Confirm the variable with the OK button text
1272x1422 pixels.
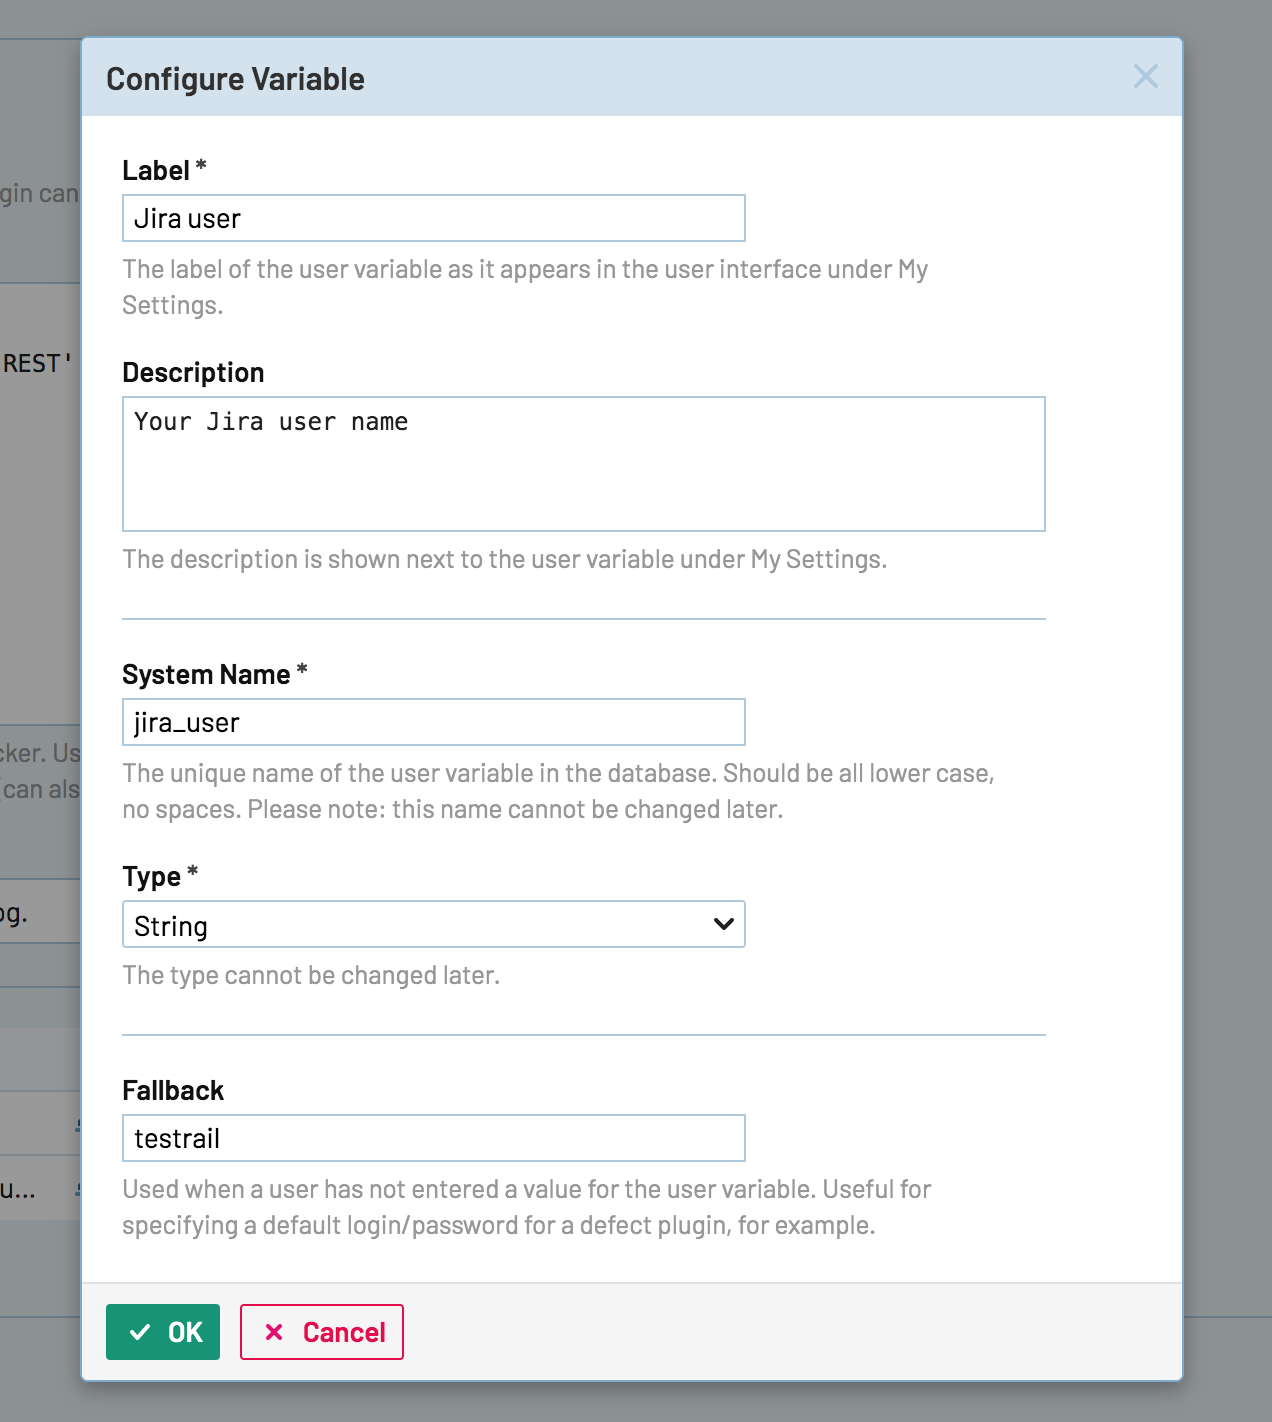pyautogui.click(x=185, y=1332)
